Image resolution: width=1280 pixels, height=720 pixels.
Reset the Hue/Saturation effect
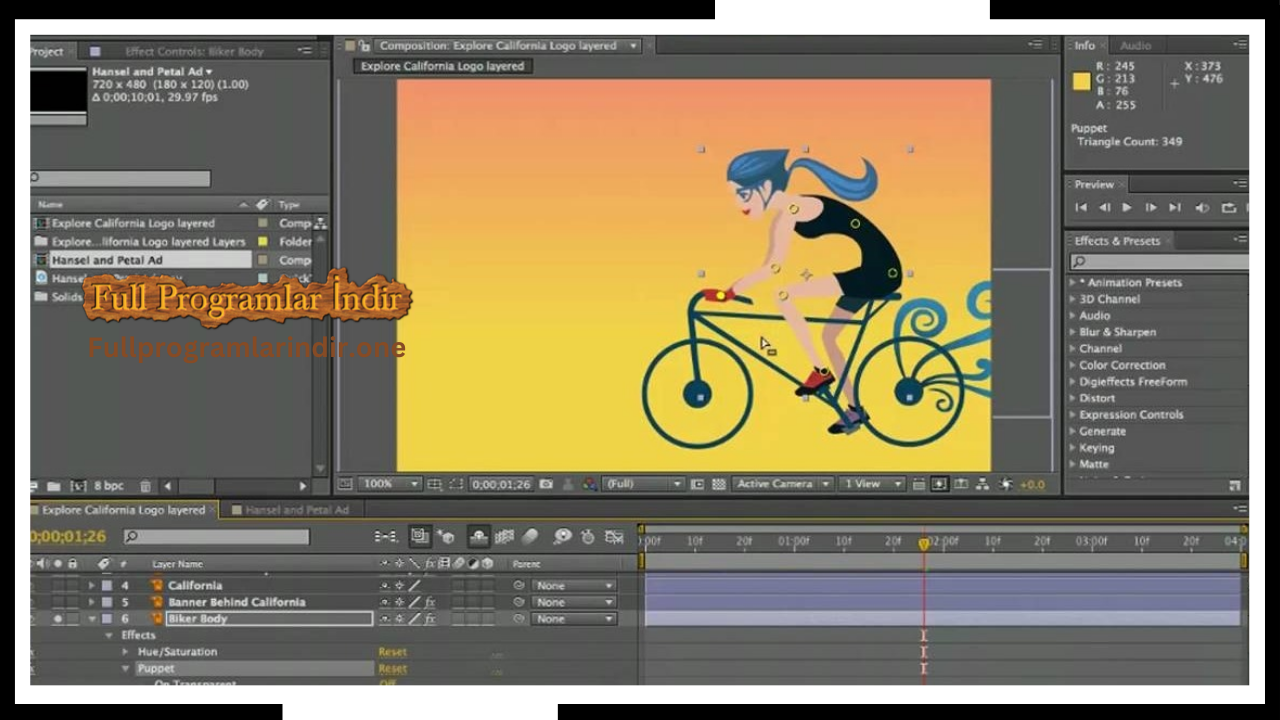[392, 652]
